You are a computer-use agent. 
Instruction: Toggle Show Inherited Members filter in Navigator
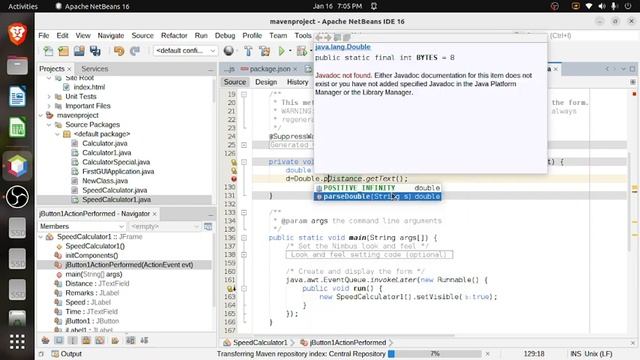pos(45,340)
